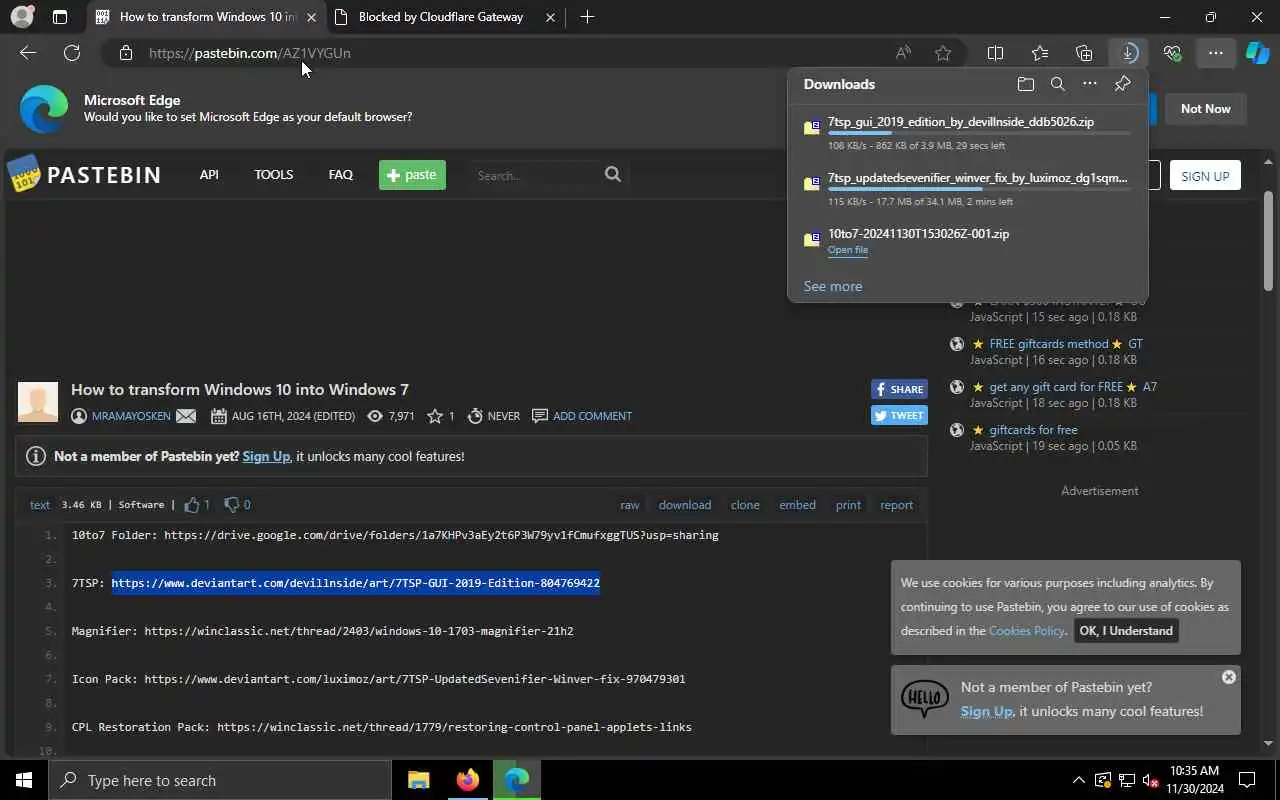
Task: Close the Not a member popup
Action: click(x=1229, y=677)
